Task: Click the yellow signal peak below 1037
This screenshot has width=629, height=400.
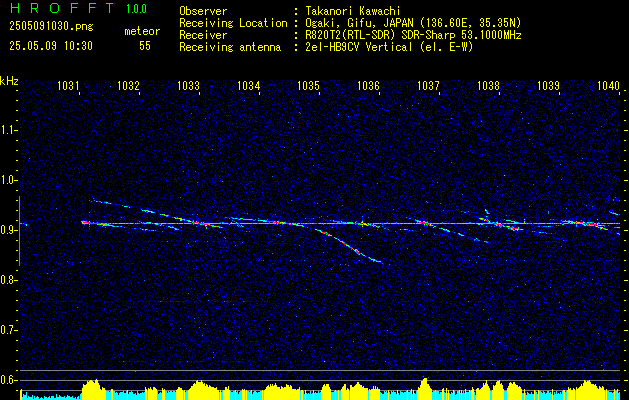Action: click(x=425, y=388)
